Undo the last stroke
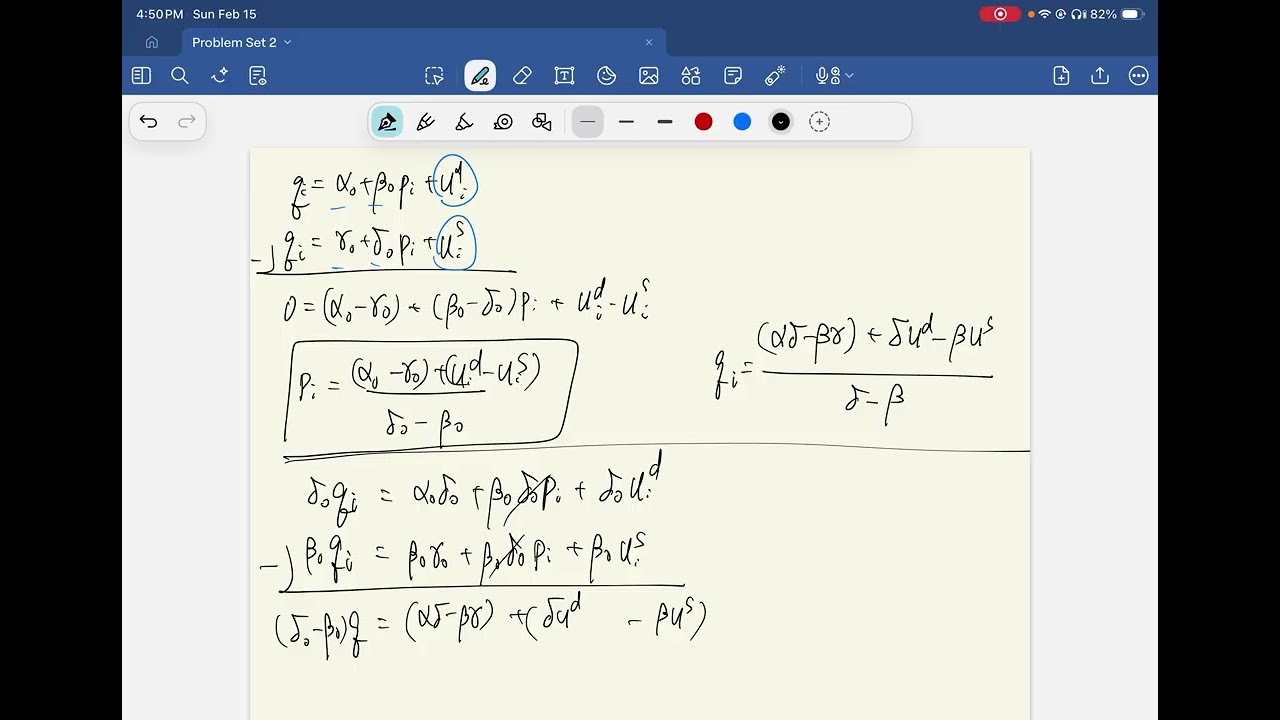 pos(148,122)
